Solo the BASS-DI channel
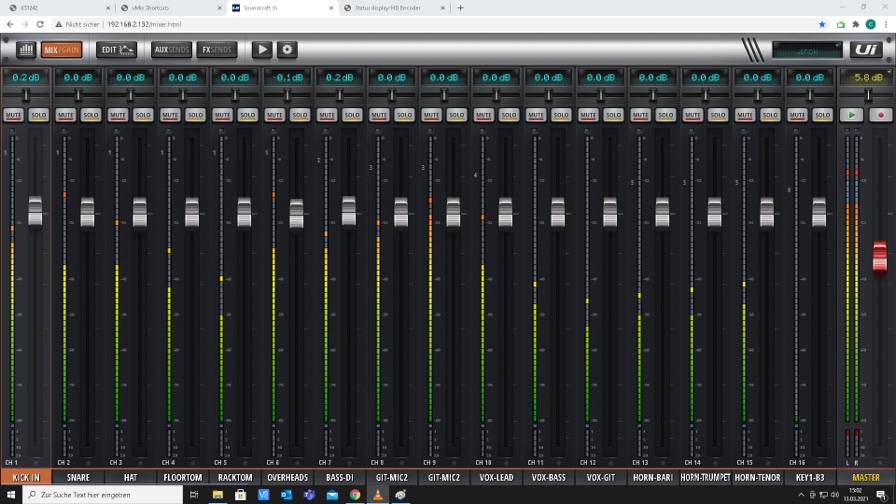Screen dimensions: 896x504 352,115
